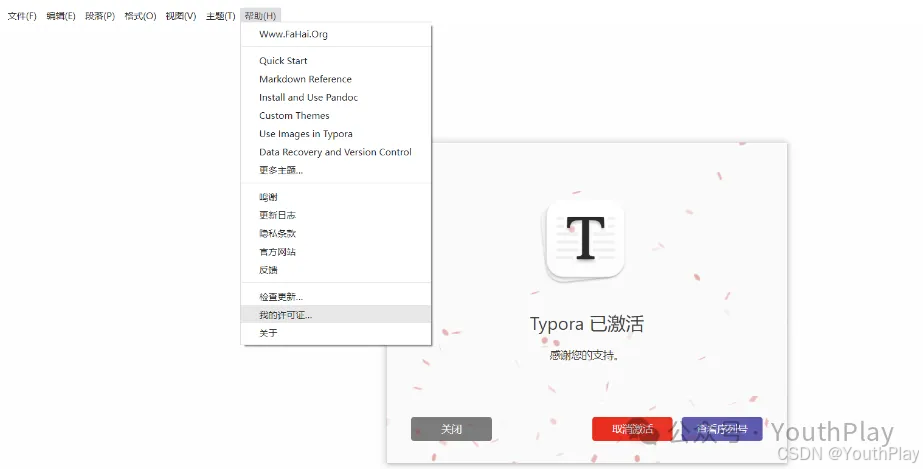Select Use Images in Typora
This screenshot has width=923, height=469.
tap(336, 134)
